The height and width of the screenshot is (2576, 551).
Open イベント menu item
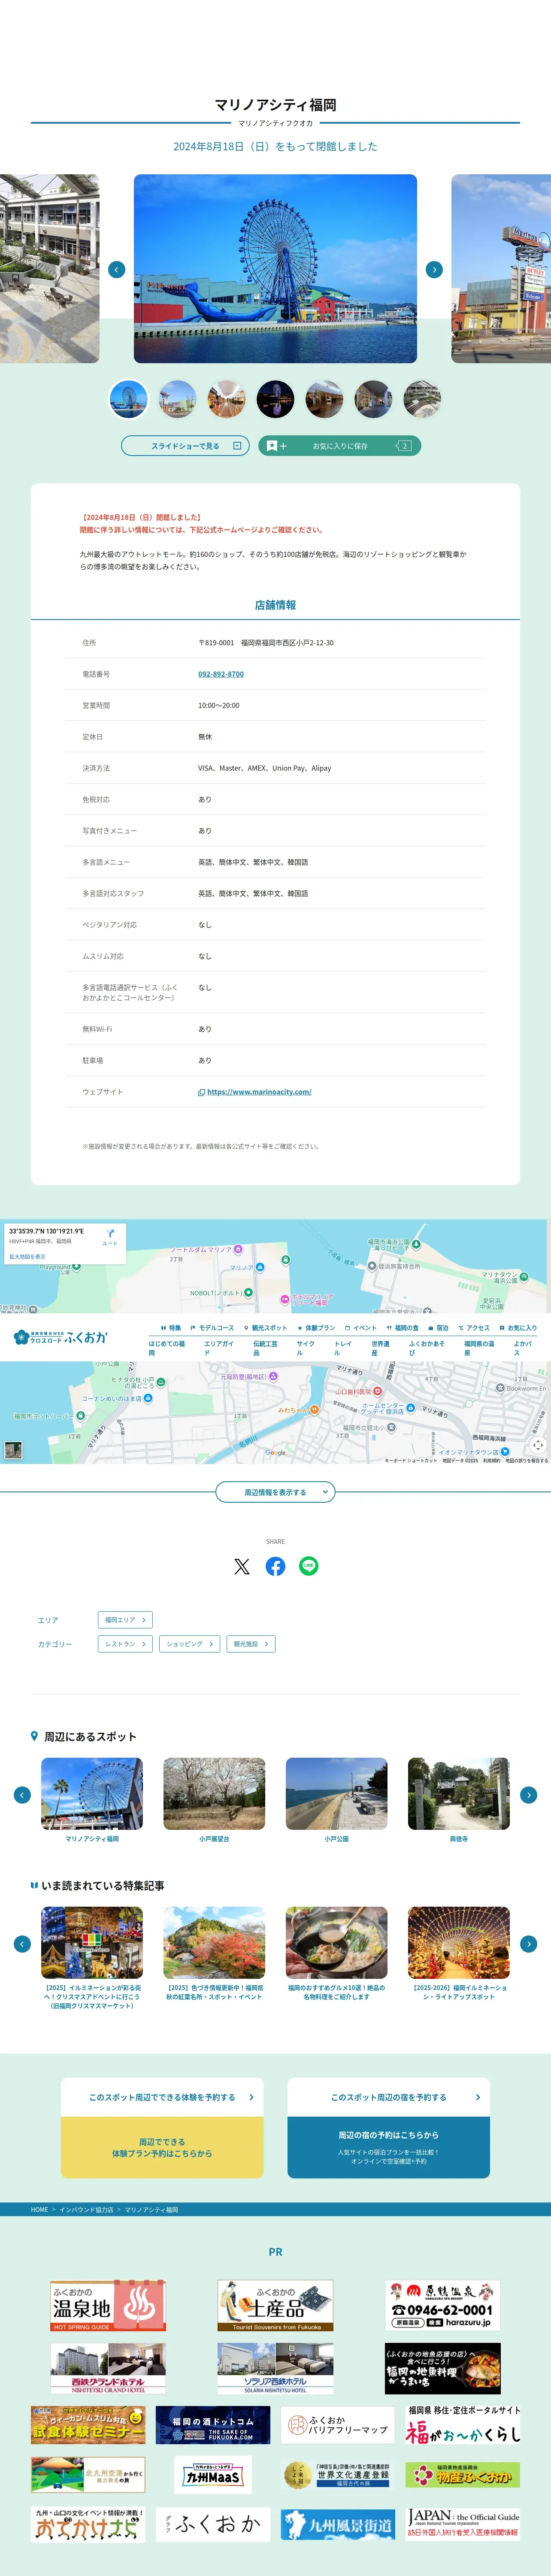tap(361, 1328)
